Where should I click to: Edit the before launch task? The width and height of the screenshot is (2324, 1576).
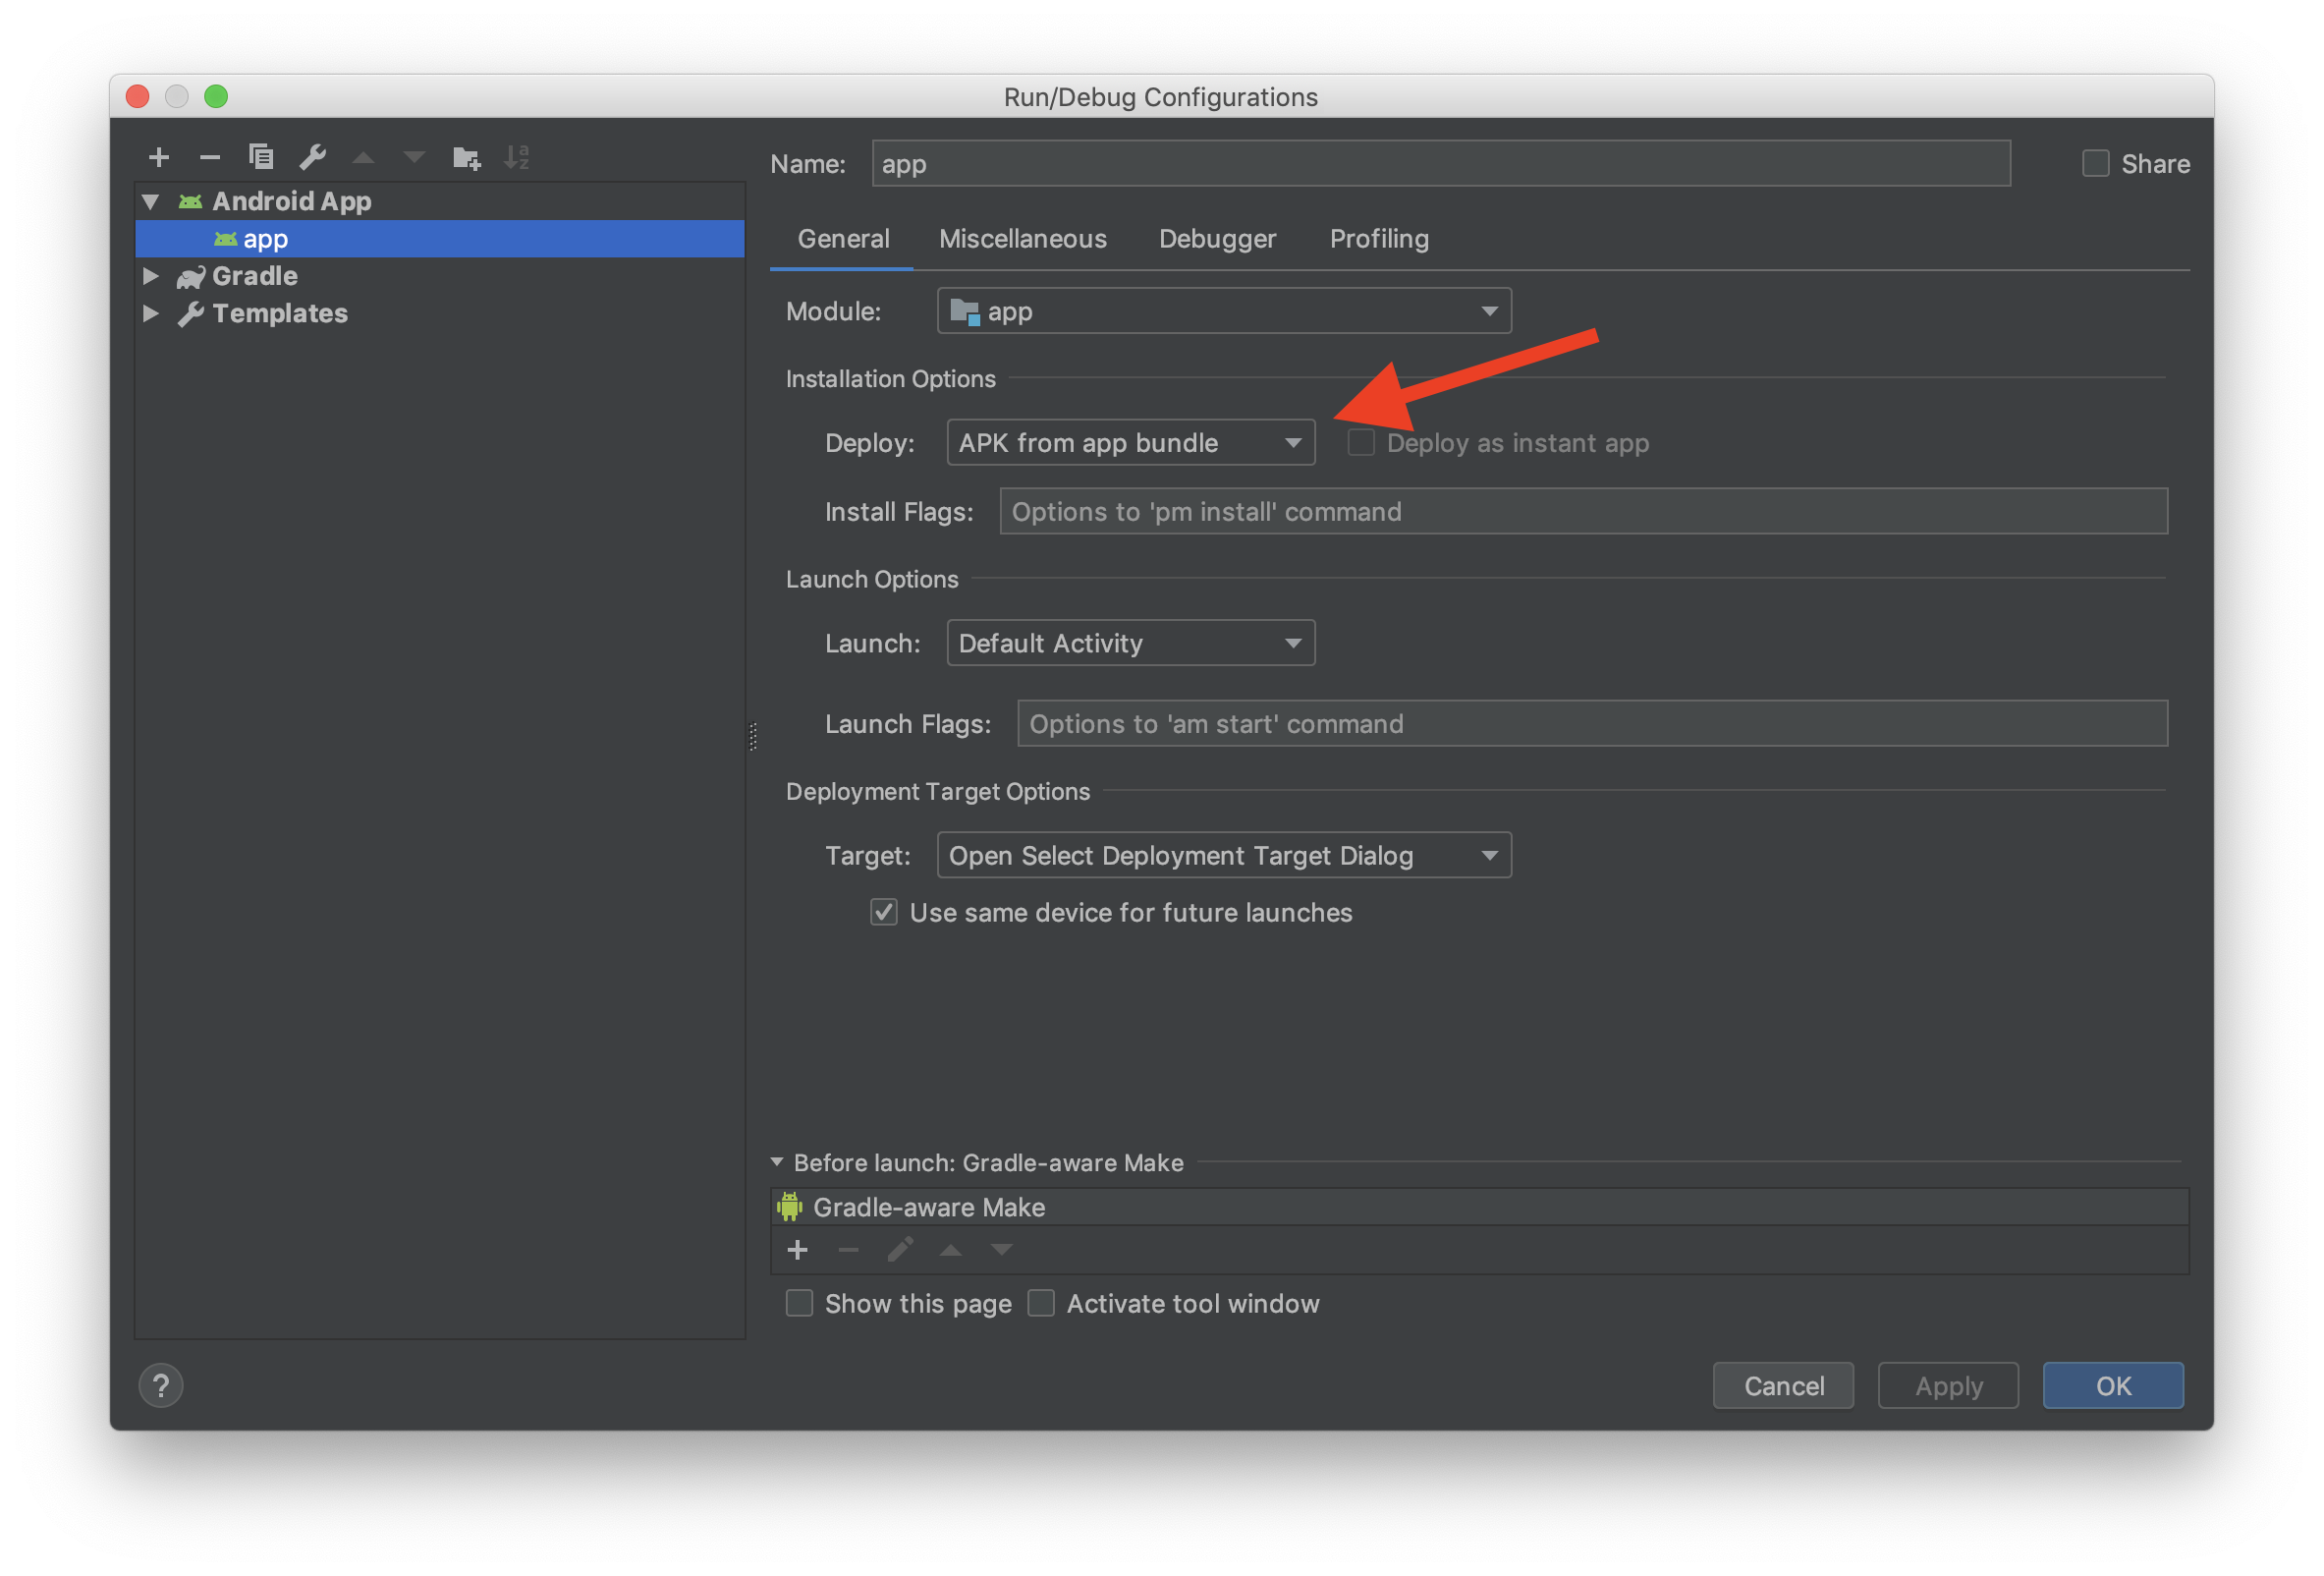click(x=900, y=1250)
